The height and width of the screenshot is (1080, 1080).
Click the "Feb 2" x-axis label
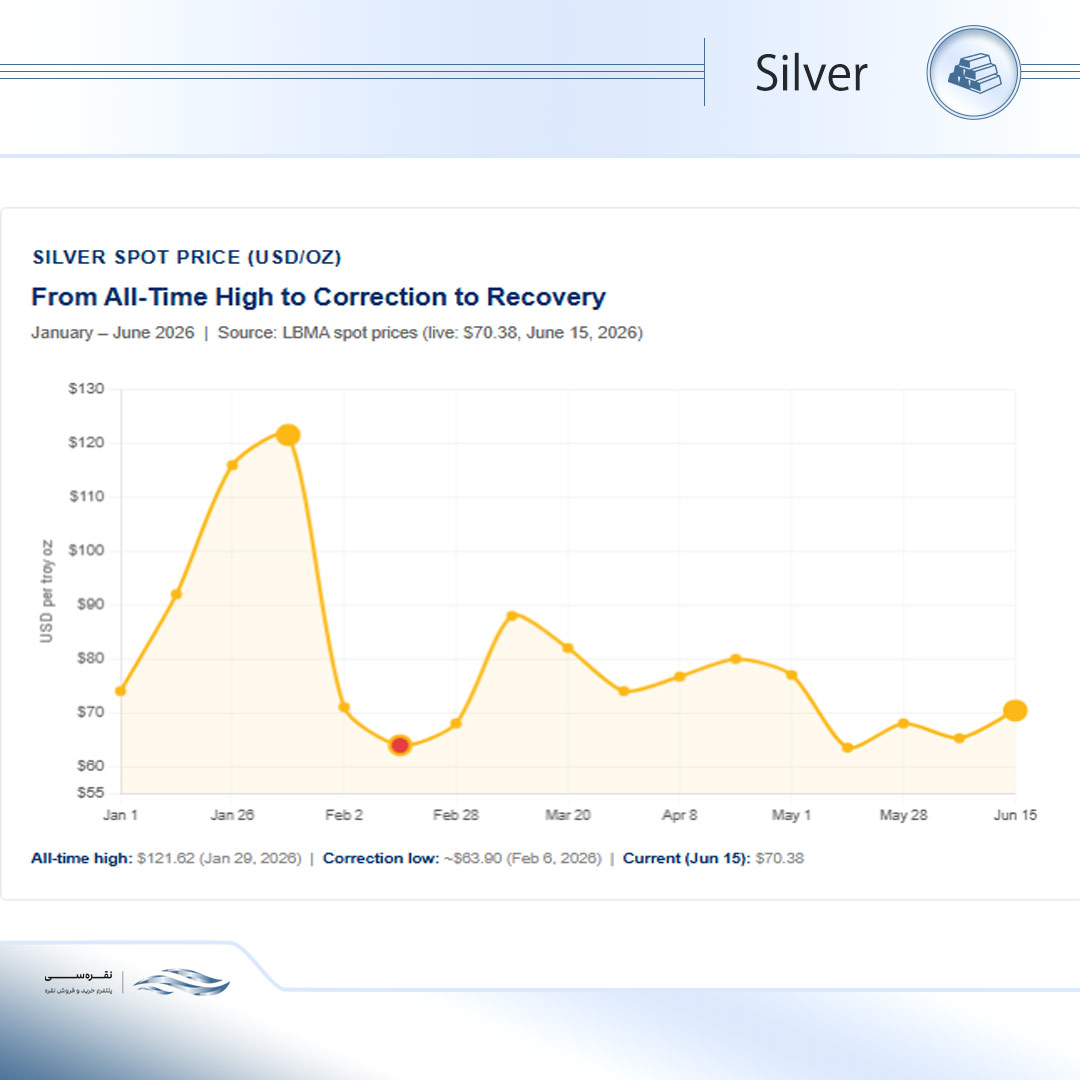tap(344, 815)
